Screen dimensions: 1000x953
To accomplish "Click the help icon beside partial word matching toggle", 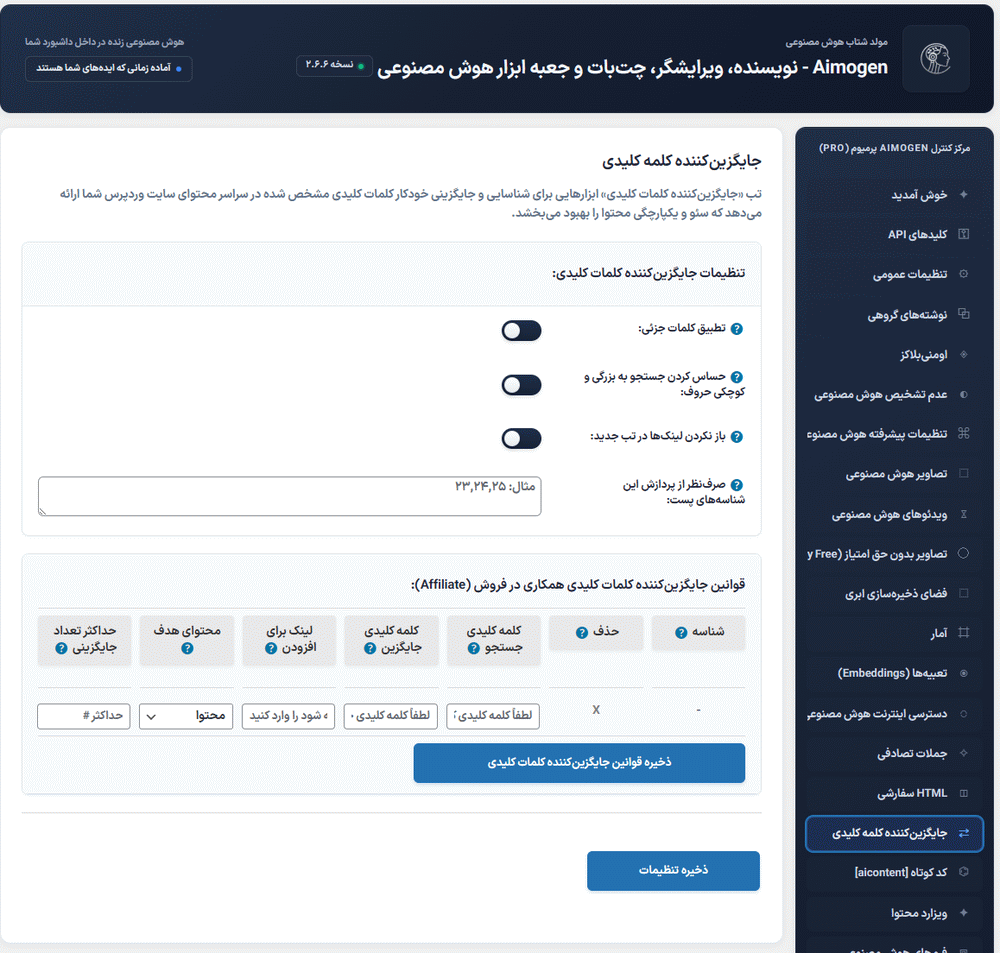I will pyautogui.click(x=739, y=327).
